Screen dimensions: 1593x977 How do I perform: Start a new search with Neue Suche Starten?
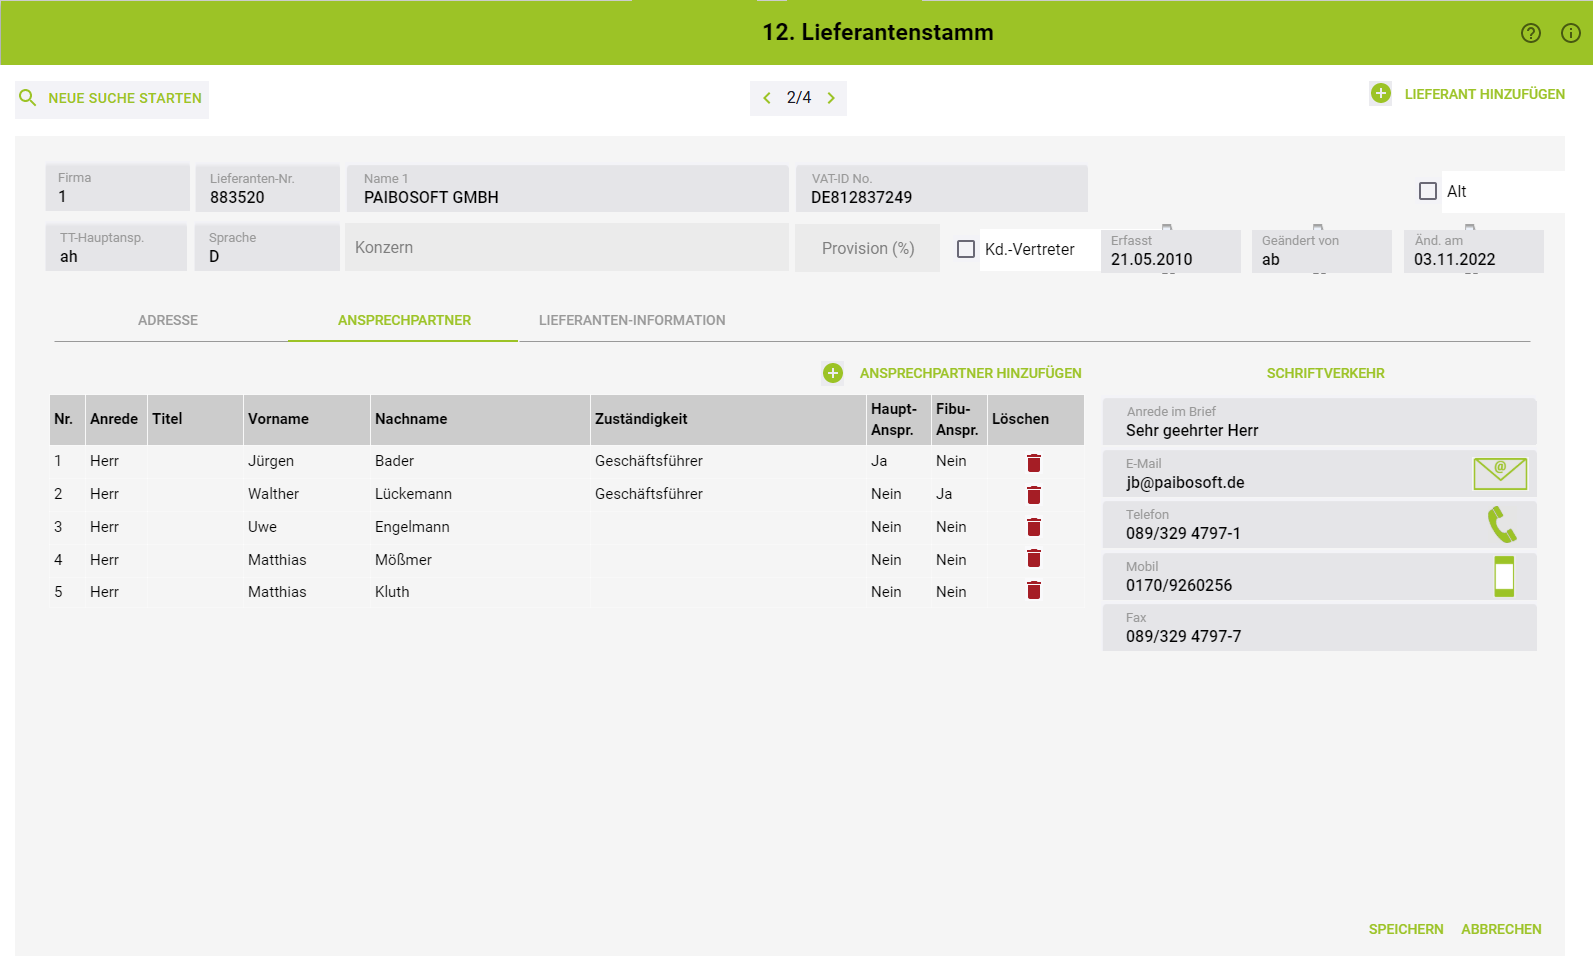tap(112, 98)
